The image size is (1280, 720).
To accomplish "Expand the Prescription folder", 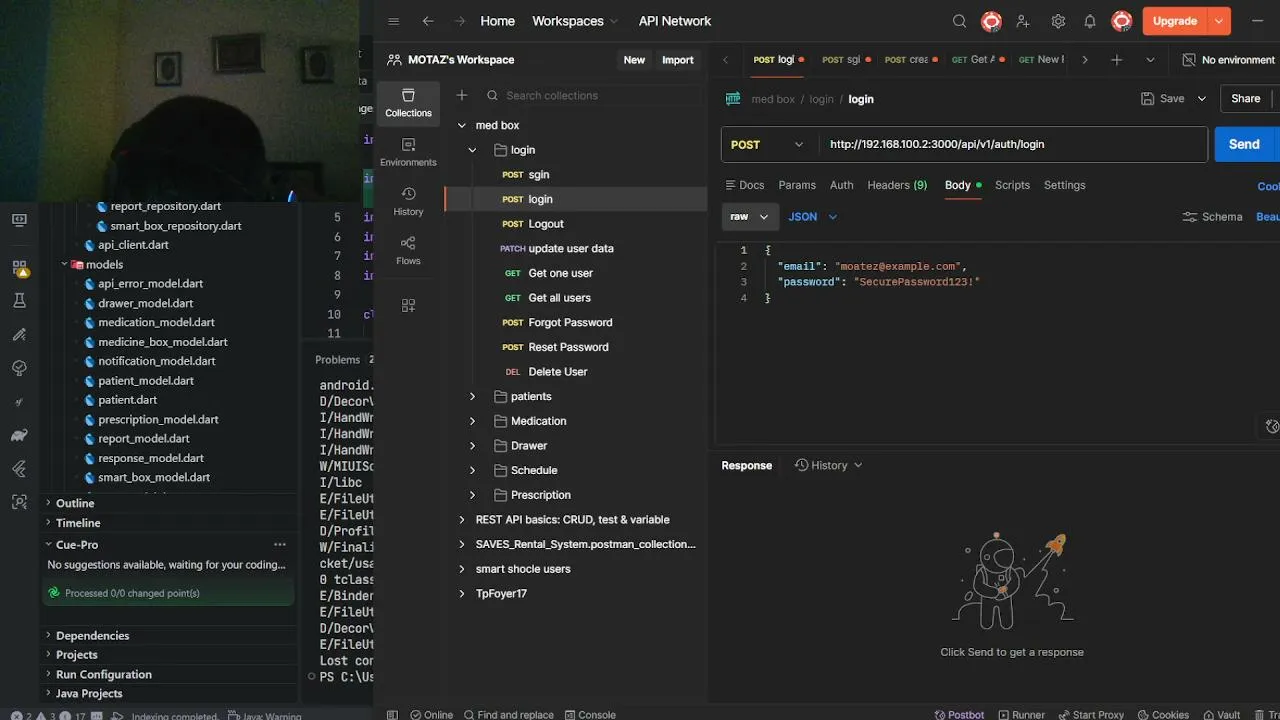I will [x=473, y=495].
